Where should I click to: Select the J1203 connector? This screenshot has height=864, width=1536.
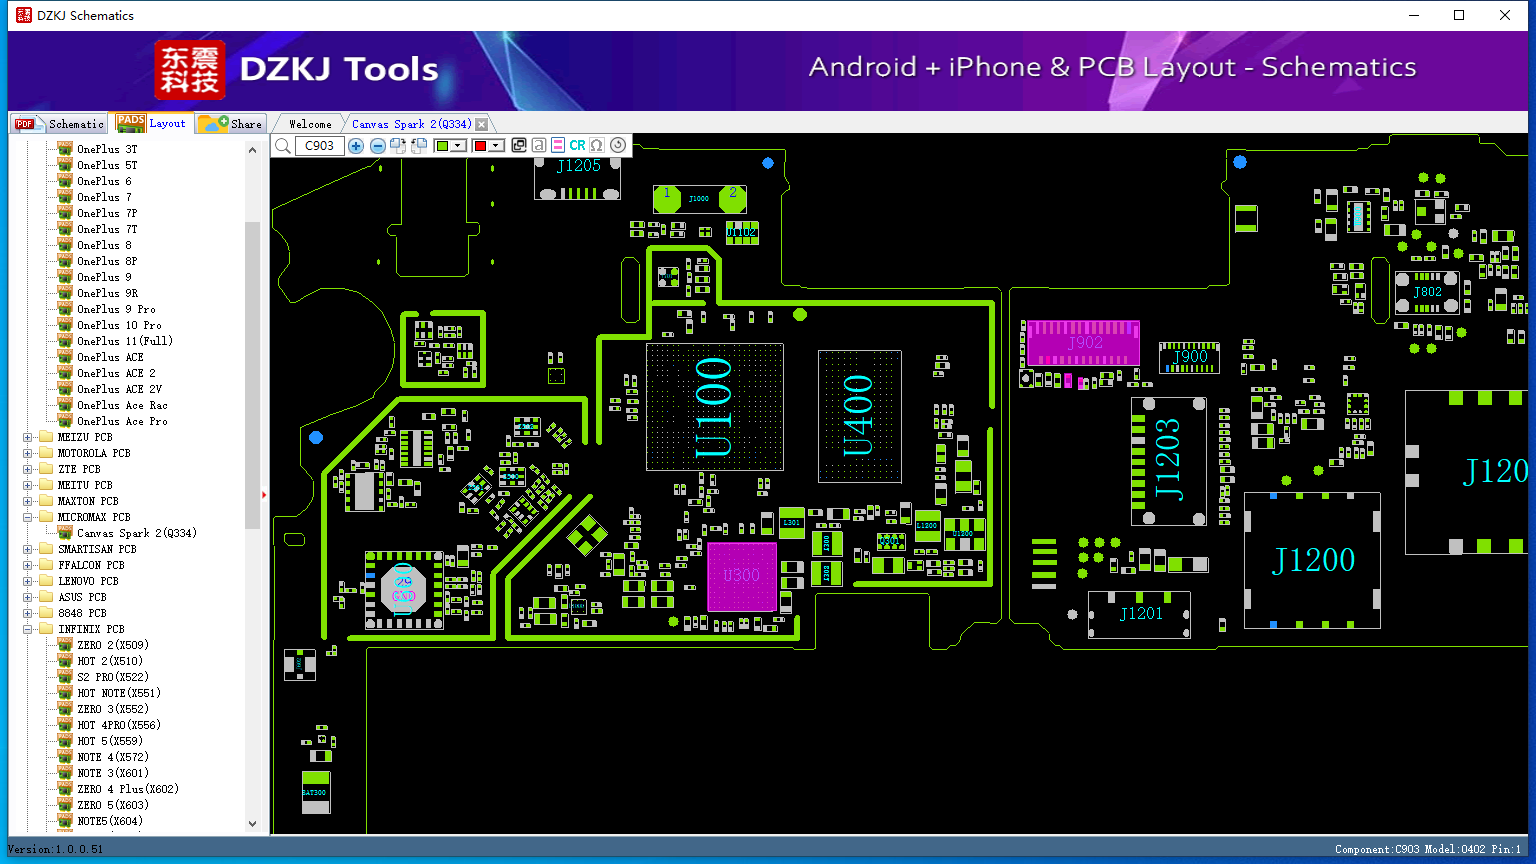click(x=1168, y=461)
